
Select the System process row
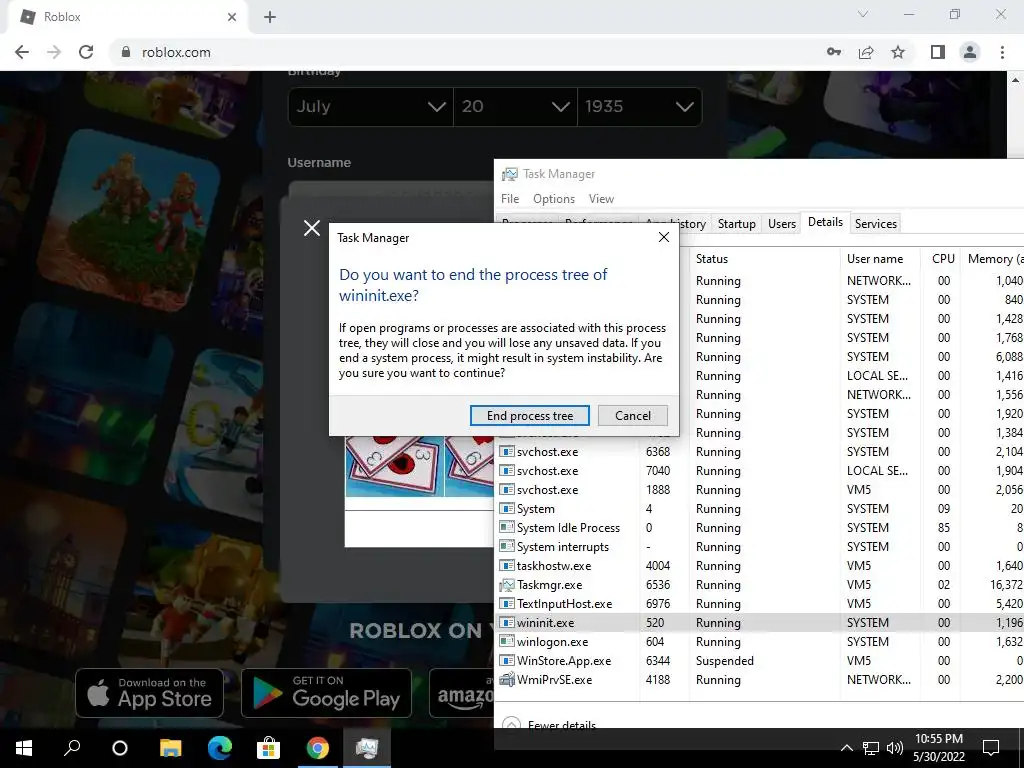[x=761, y=509]
